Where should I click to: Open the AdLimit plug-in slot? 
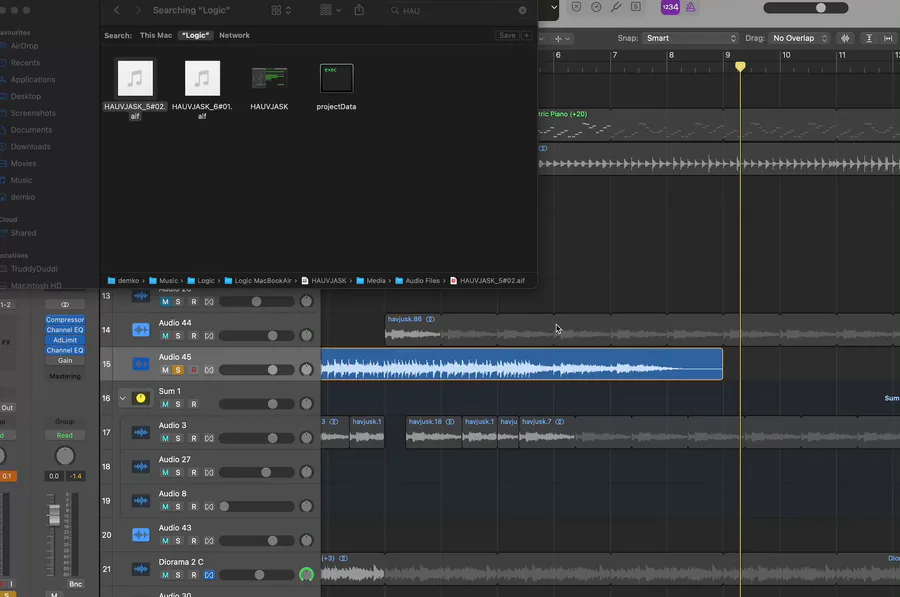click(65, 340)
